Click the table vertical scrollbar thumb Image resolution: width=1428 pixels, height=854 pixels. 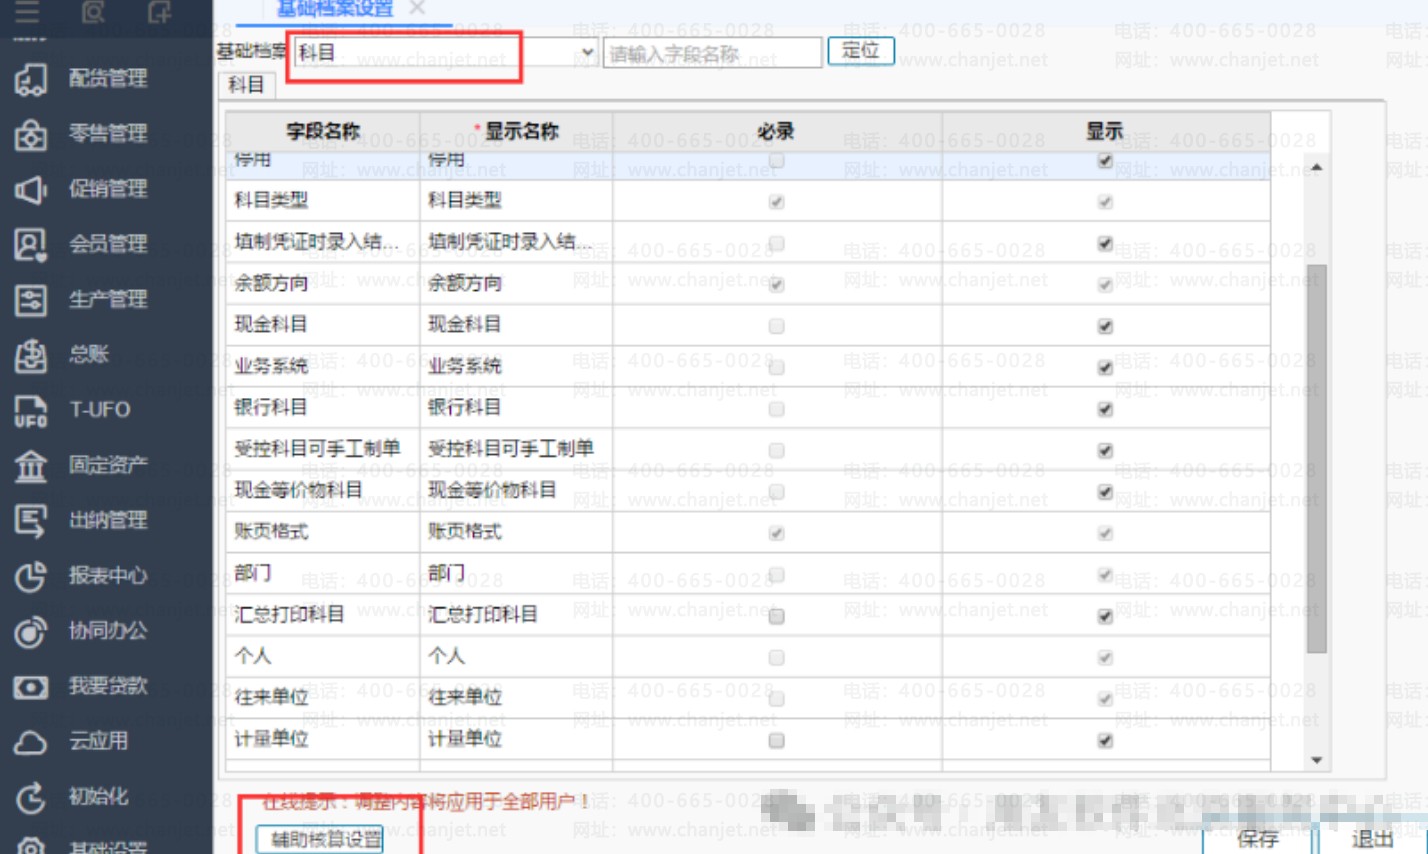point(1316,459)
